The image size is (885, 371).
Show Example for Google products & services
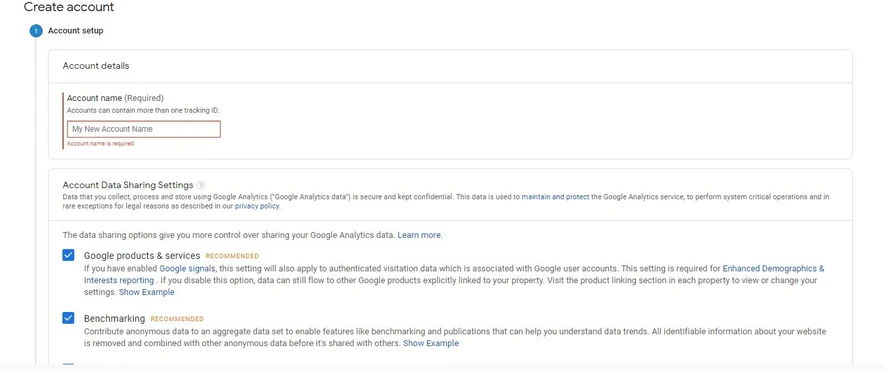(147, 292)
